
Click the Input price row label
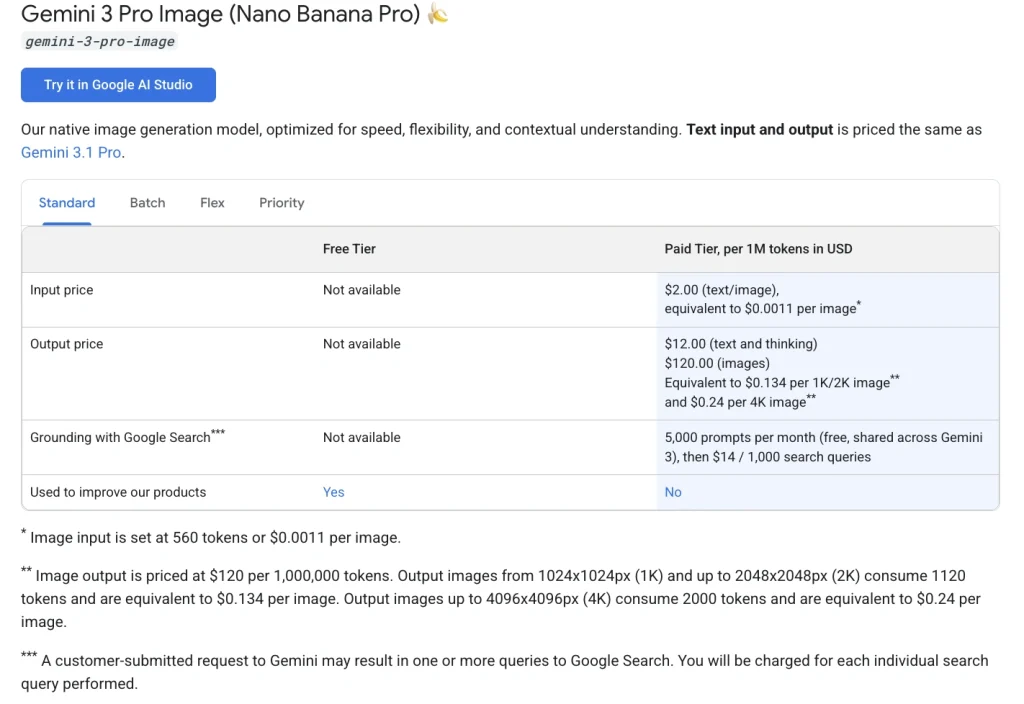point(61,290)
